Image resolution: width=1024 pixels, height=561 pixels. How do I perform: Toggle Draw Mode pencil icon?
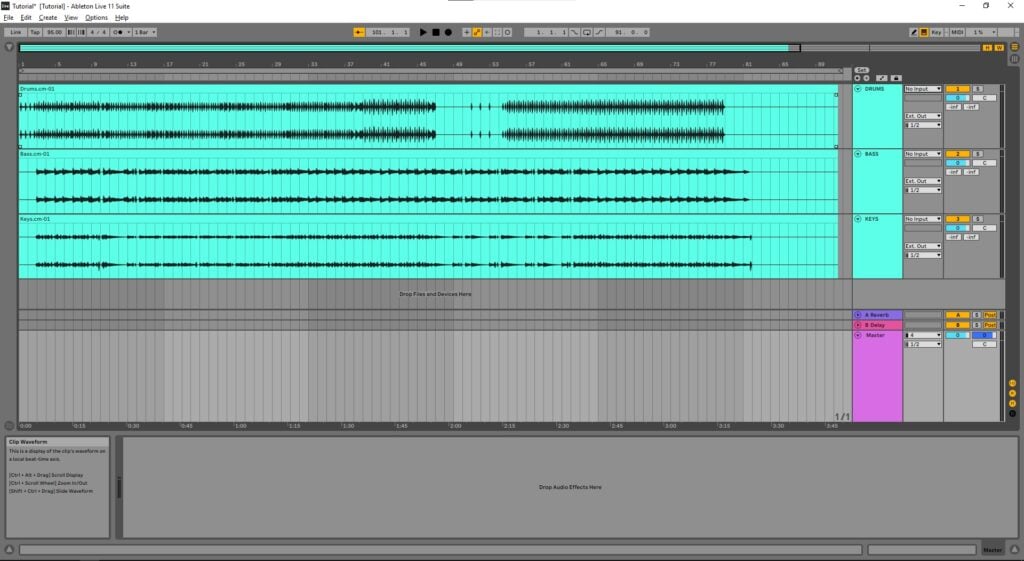[x=914, y=32]
